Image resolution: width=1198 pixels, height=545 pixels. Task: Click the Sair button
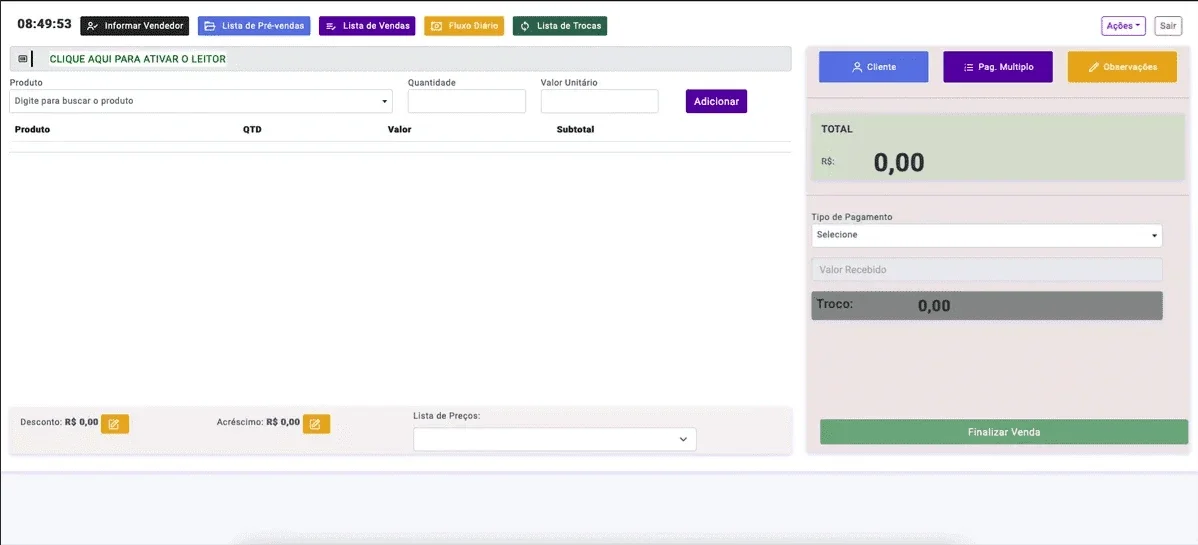(x=1167, y=26)
